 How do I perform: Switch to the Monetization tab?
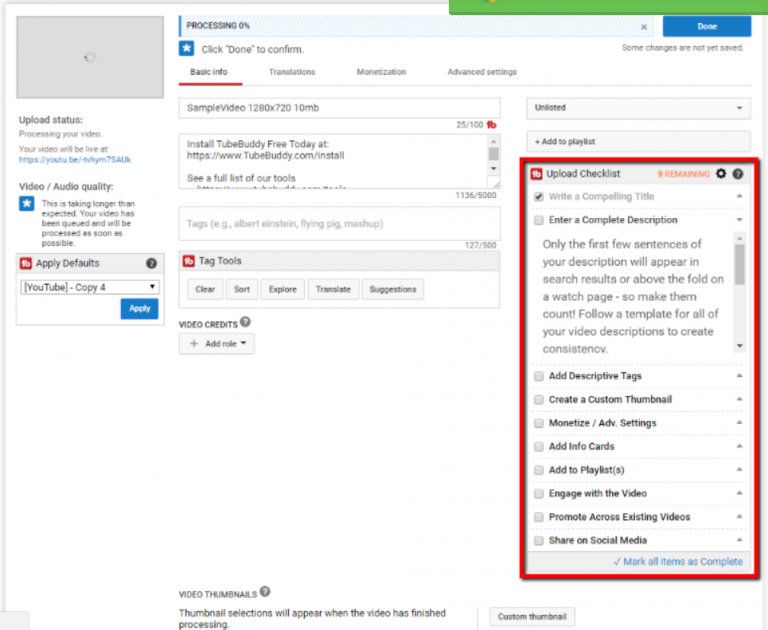click(381, 72)
